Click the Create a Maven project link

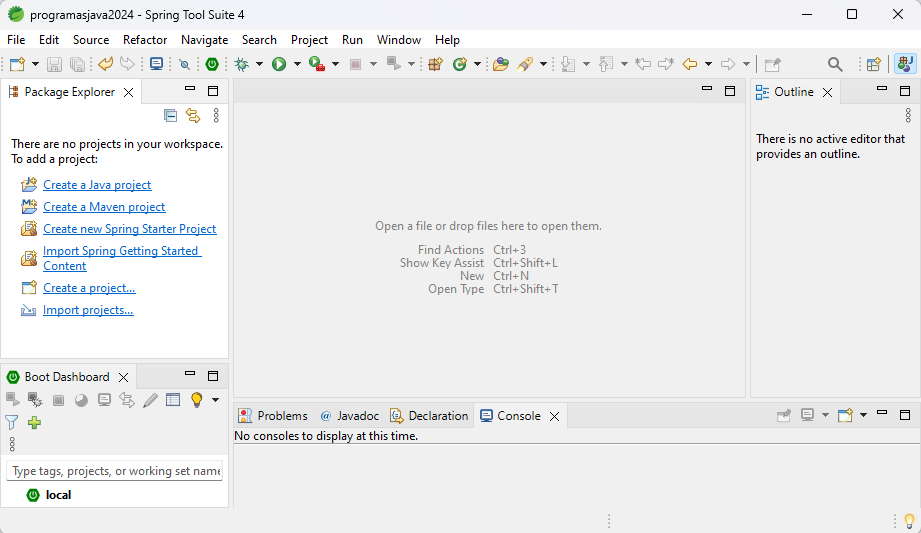coord(104,207)
